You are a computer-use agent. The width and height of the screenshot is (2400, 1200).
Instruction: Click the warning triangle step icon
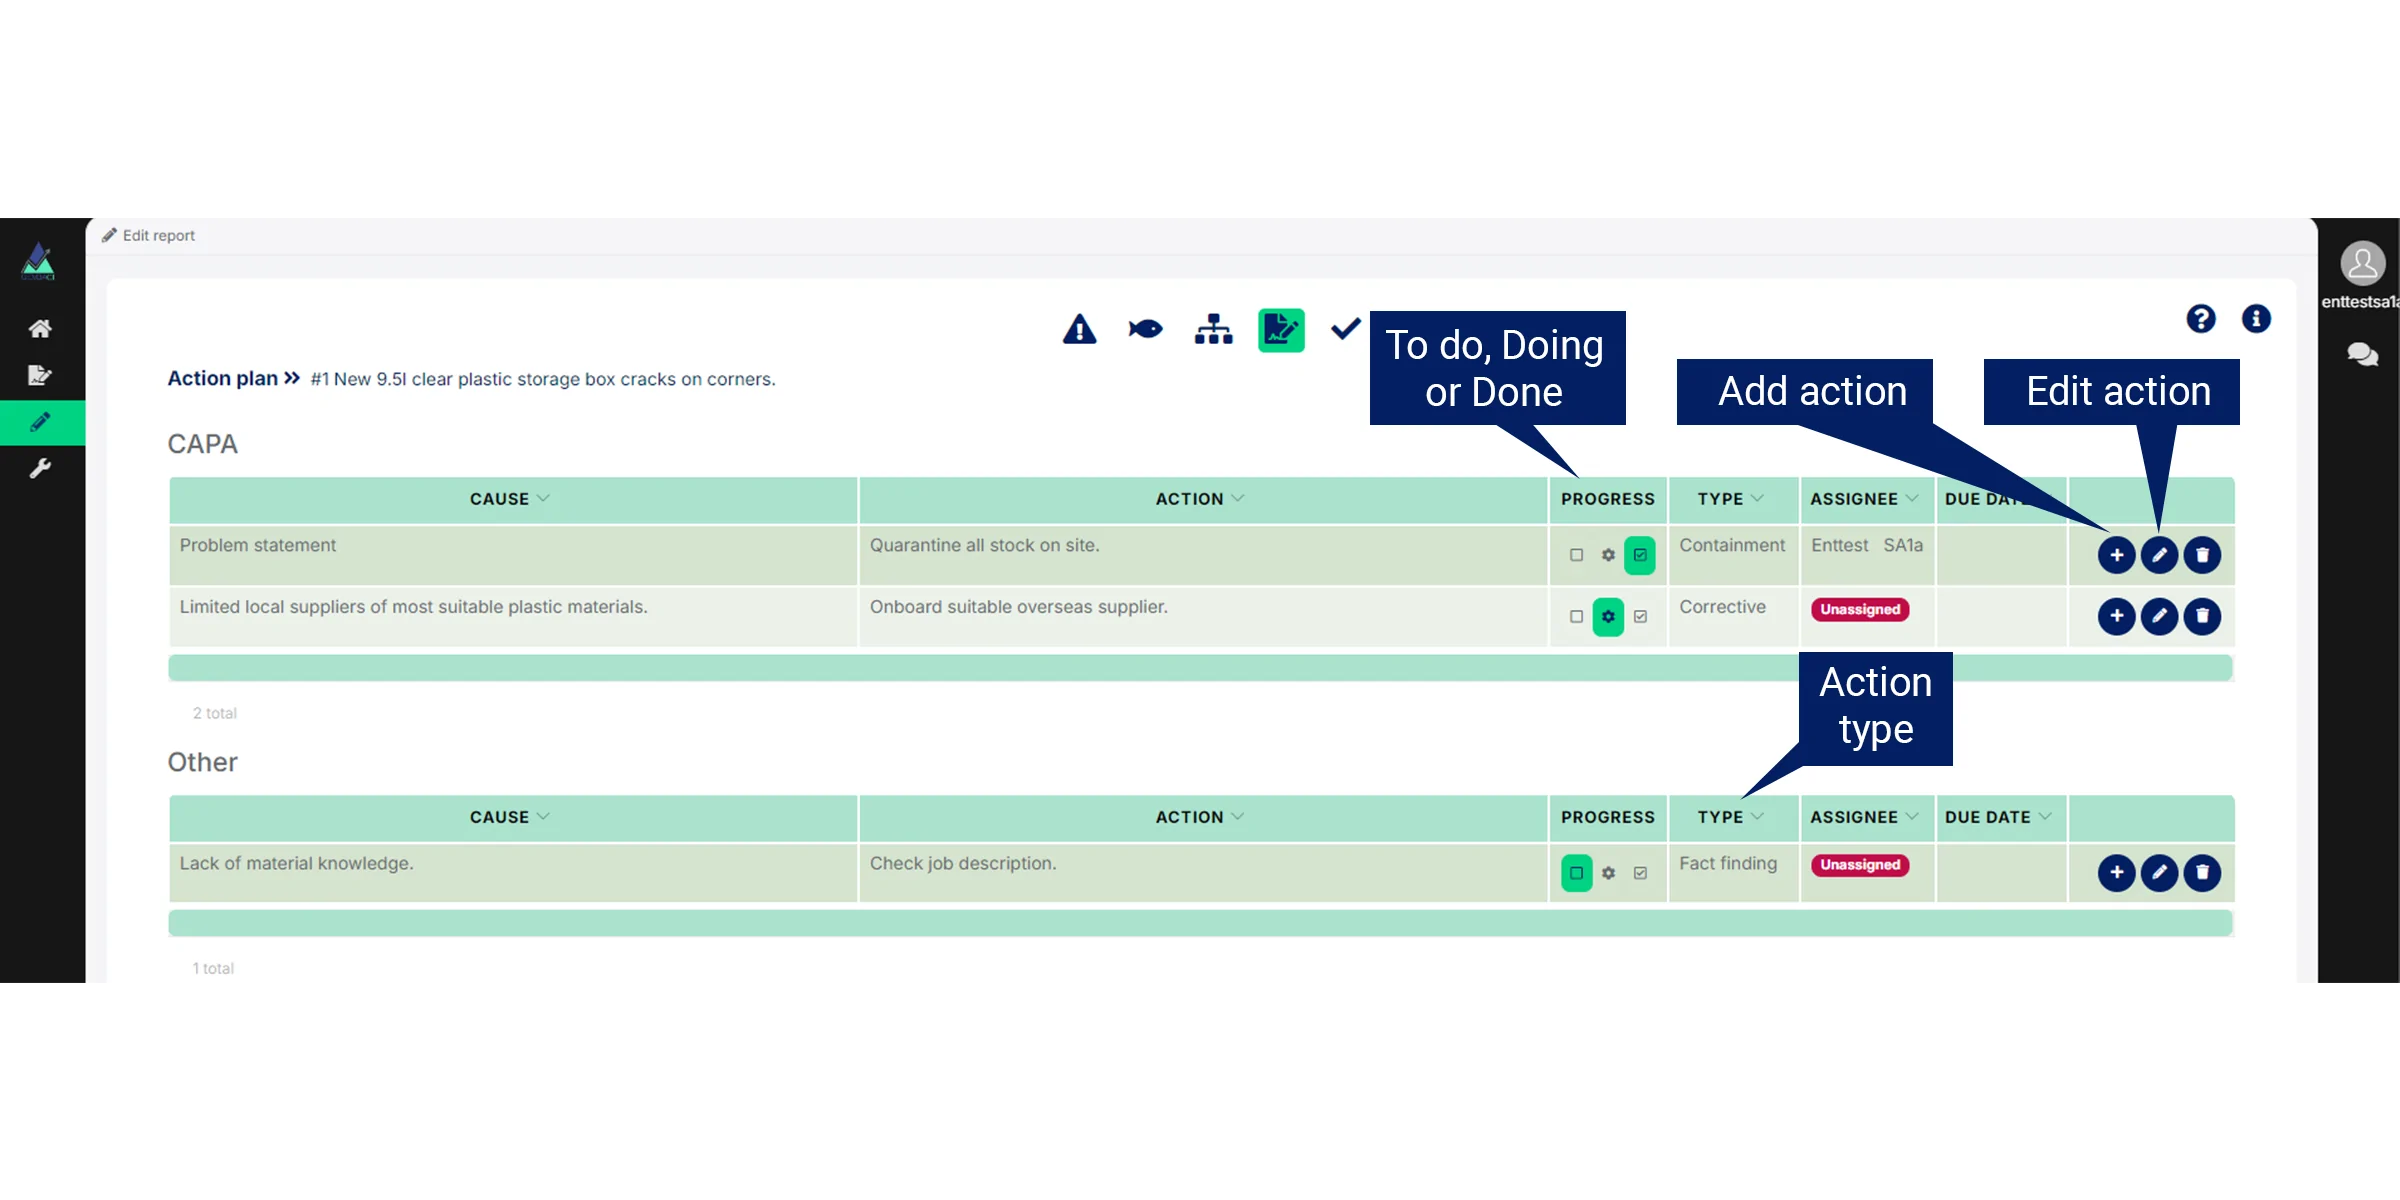1079,329
